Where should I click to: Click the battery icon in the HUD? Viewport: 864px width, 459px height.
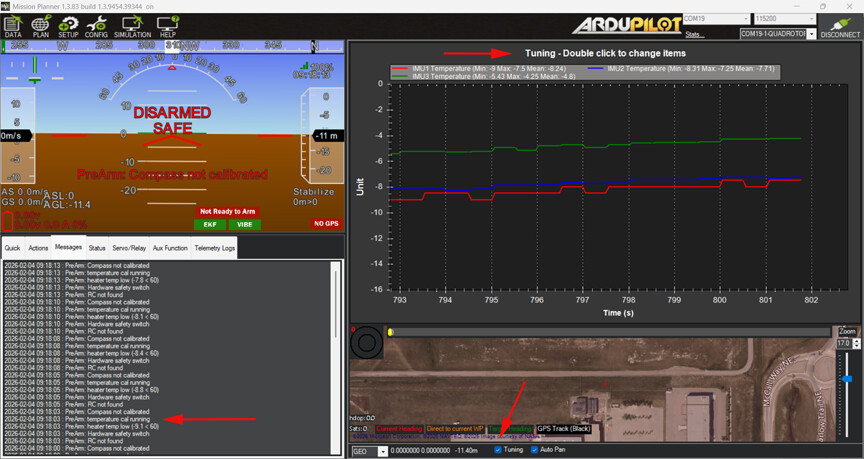click(7, 221)
